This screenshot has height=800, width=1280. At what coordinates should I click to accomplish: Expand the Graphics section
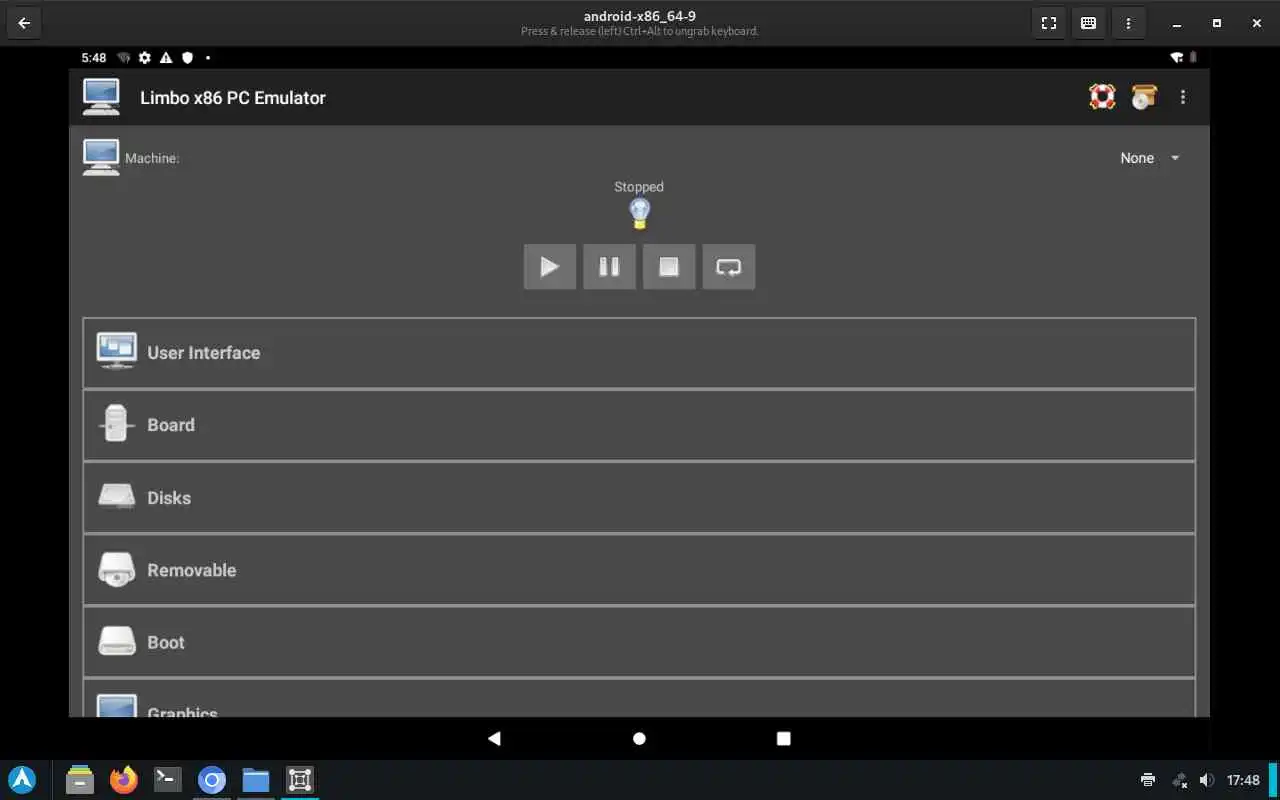click(639, 699)
